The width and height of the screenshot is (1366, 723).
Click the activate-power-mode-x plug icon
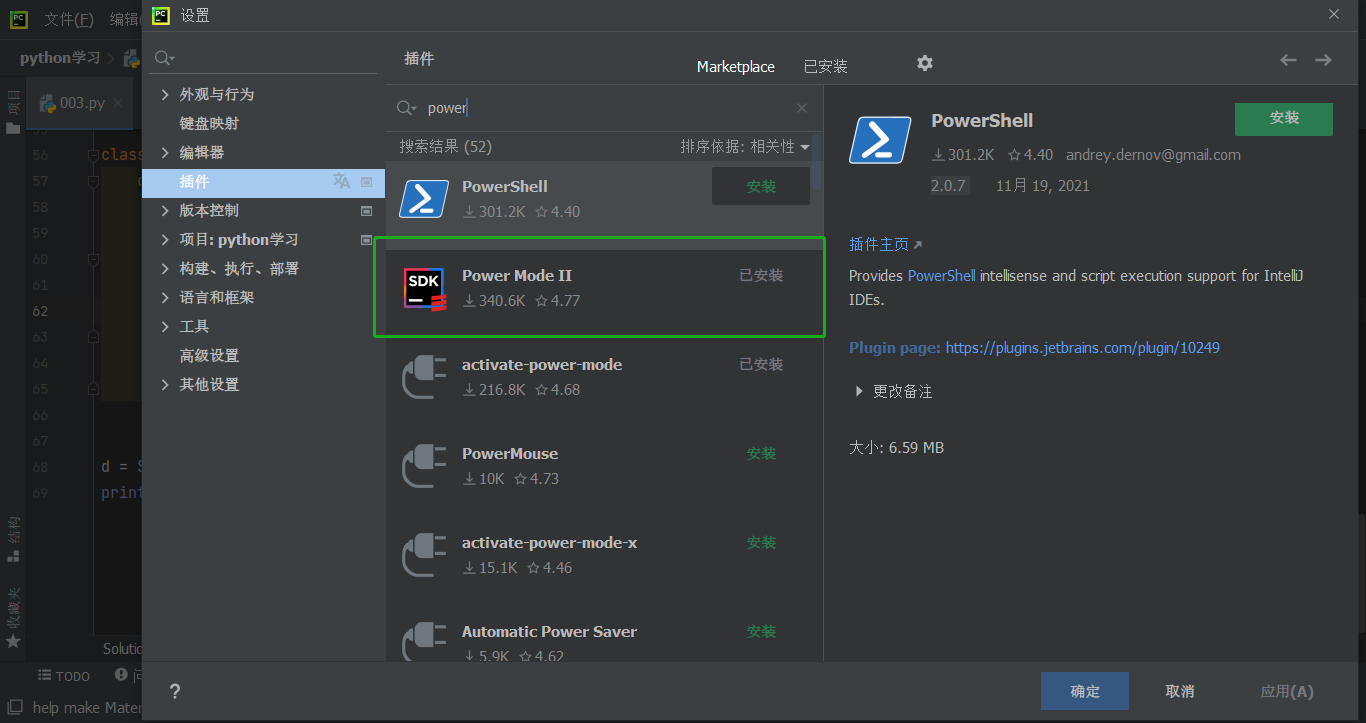pyautogui.click(x=424, y=555)
